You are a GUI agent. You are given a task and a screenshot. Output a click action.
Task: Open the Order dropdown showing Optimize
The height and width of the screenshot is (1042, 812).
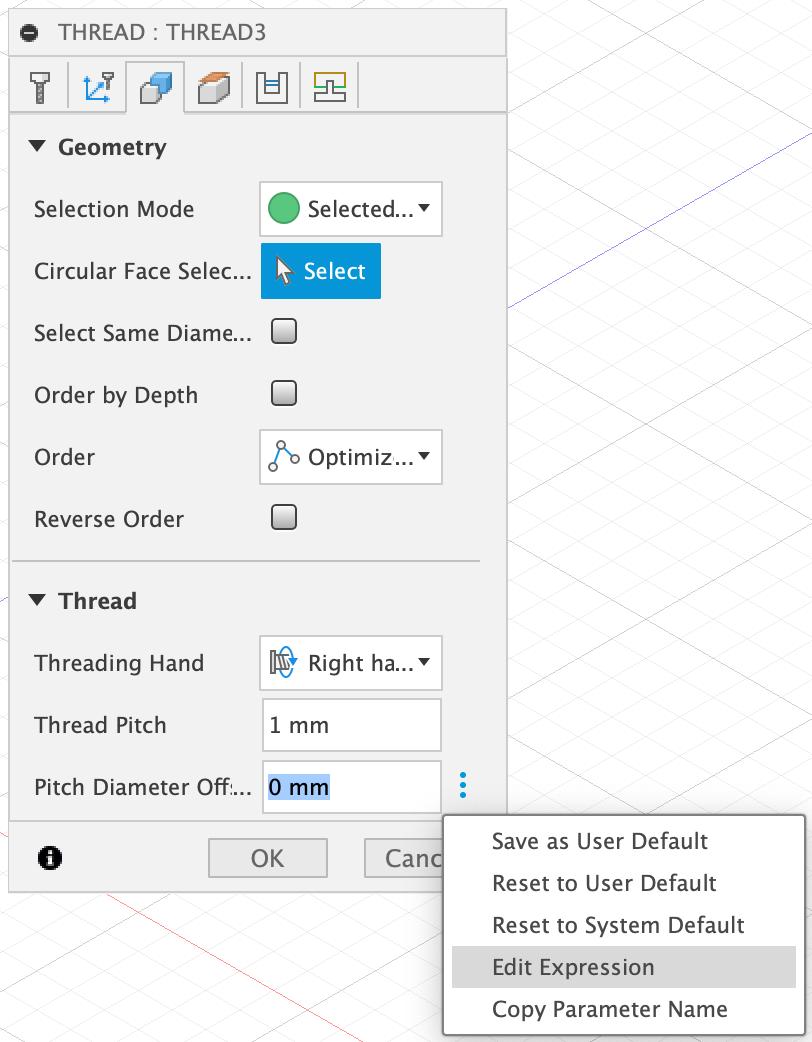point(351,457)
